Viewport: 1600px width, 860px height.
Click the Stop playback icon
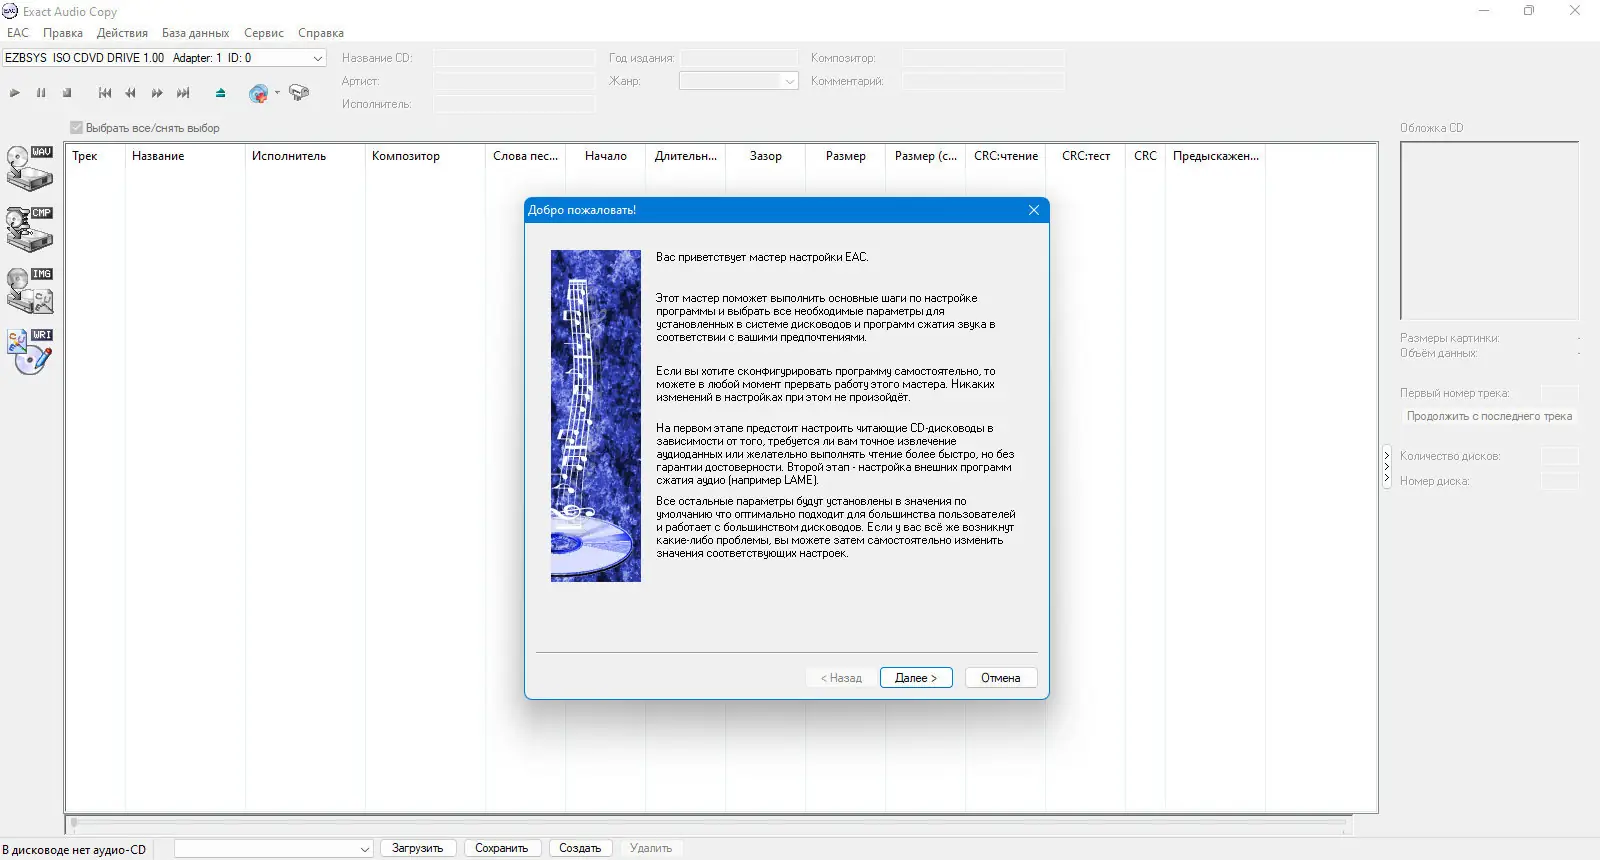coord(67,93)
